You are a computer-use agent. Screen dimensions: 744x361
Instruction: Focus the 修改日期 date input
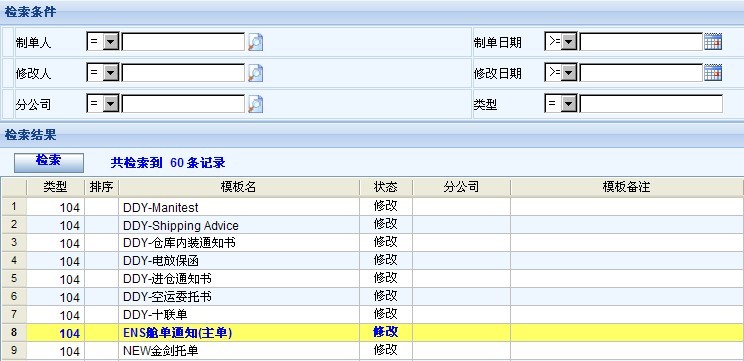641,73
